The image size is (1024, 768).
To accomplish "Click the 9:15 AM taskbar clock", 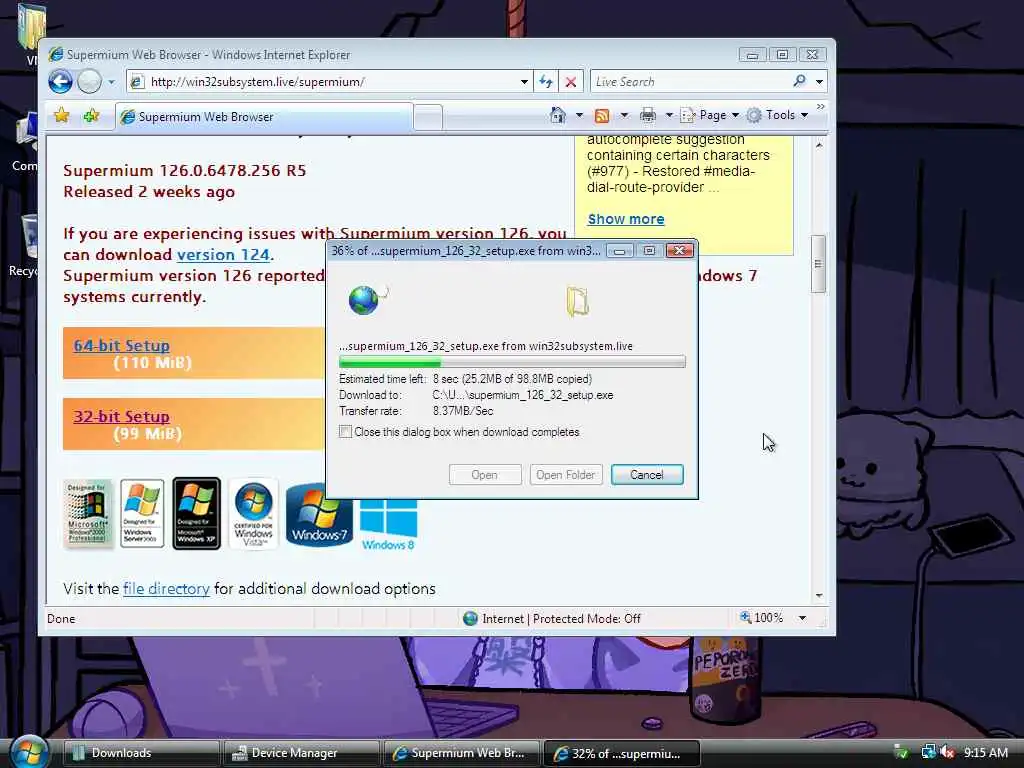I will (x=985, y=752).
